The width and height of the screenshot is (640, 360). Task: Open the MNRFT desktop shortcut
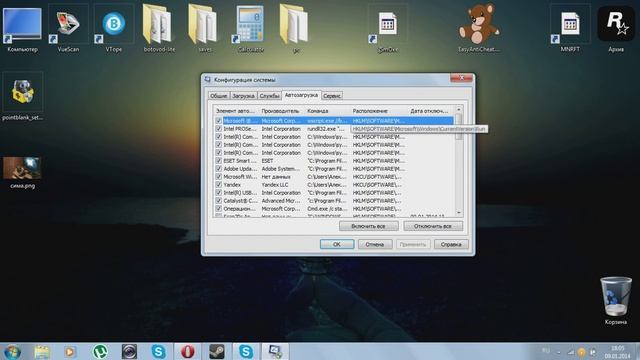(570, 29)
